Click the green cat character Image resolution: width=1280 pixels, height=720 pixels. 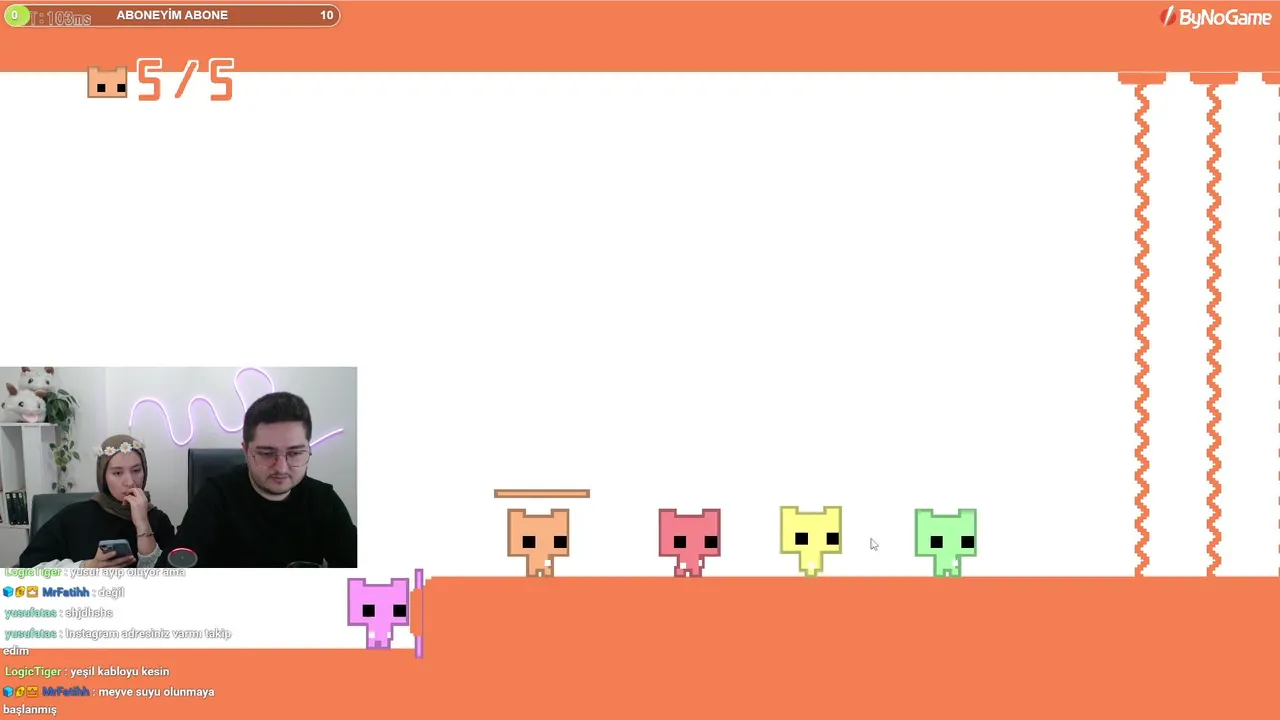[946, 542]
